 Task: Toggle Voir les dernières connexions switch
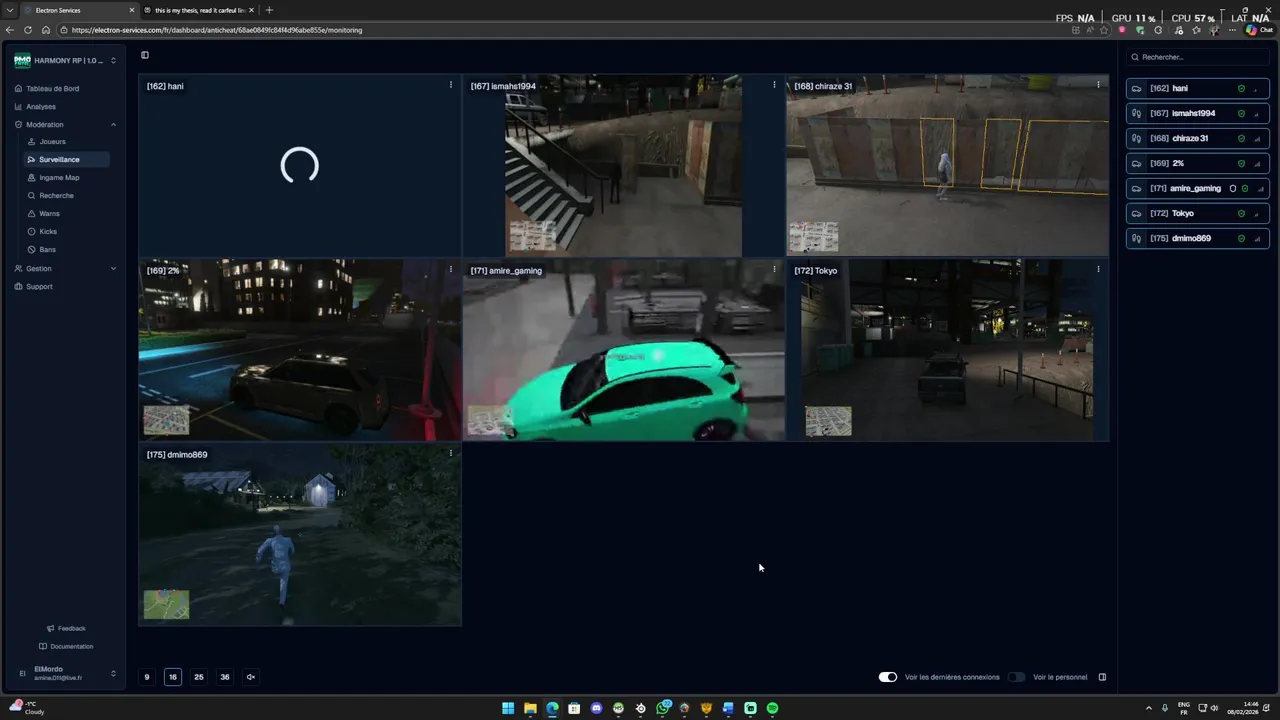click(888, 677)
